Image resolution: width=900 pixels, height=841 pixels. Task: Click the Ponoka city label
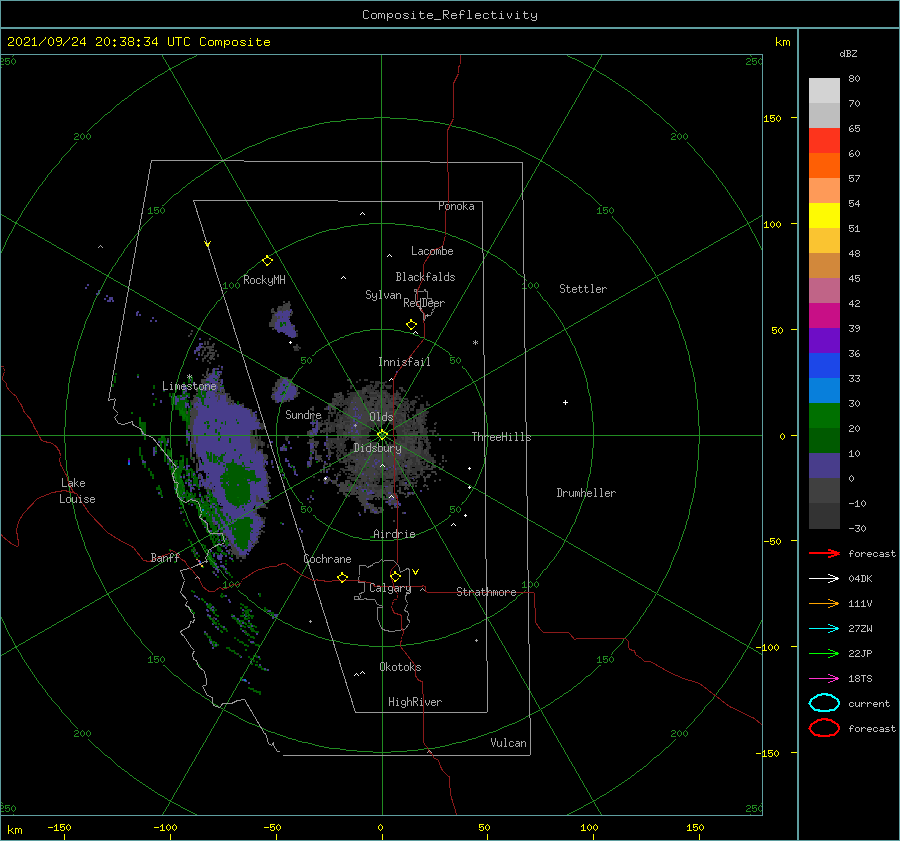[456, 206]
